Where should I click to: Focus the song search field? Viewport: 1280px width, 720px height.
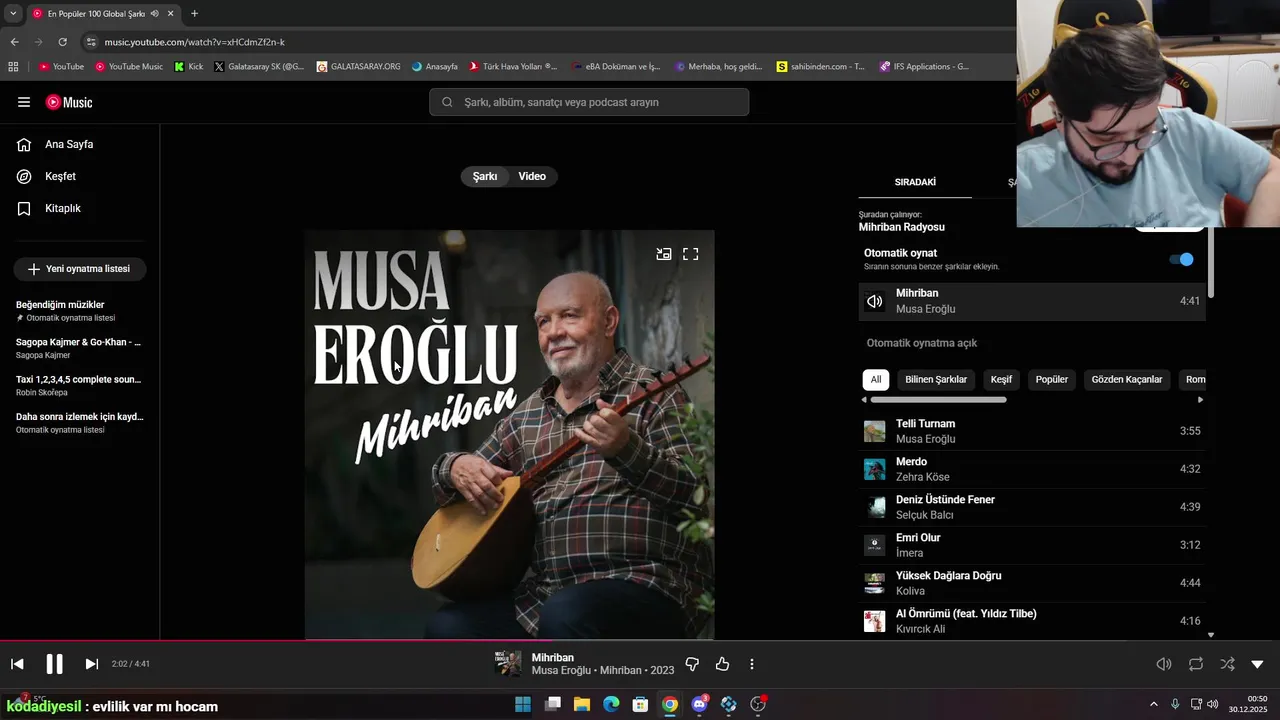(589, 102)
